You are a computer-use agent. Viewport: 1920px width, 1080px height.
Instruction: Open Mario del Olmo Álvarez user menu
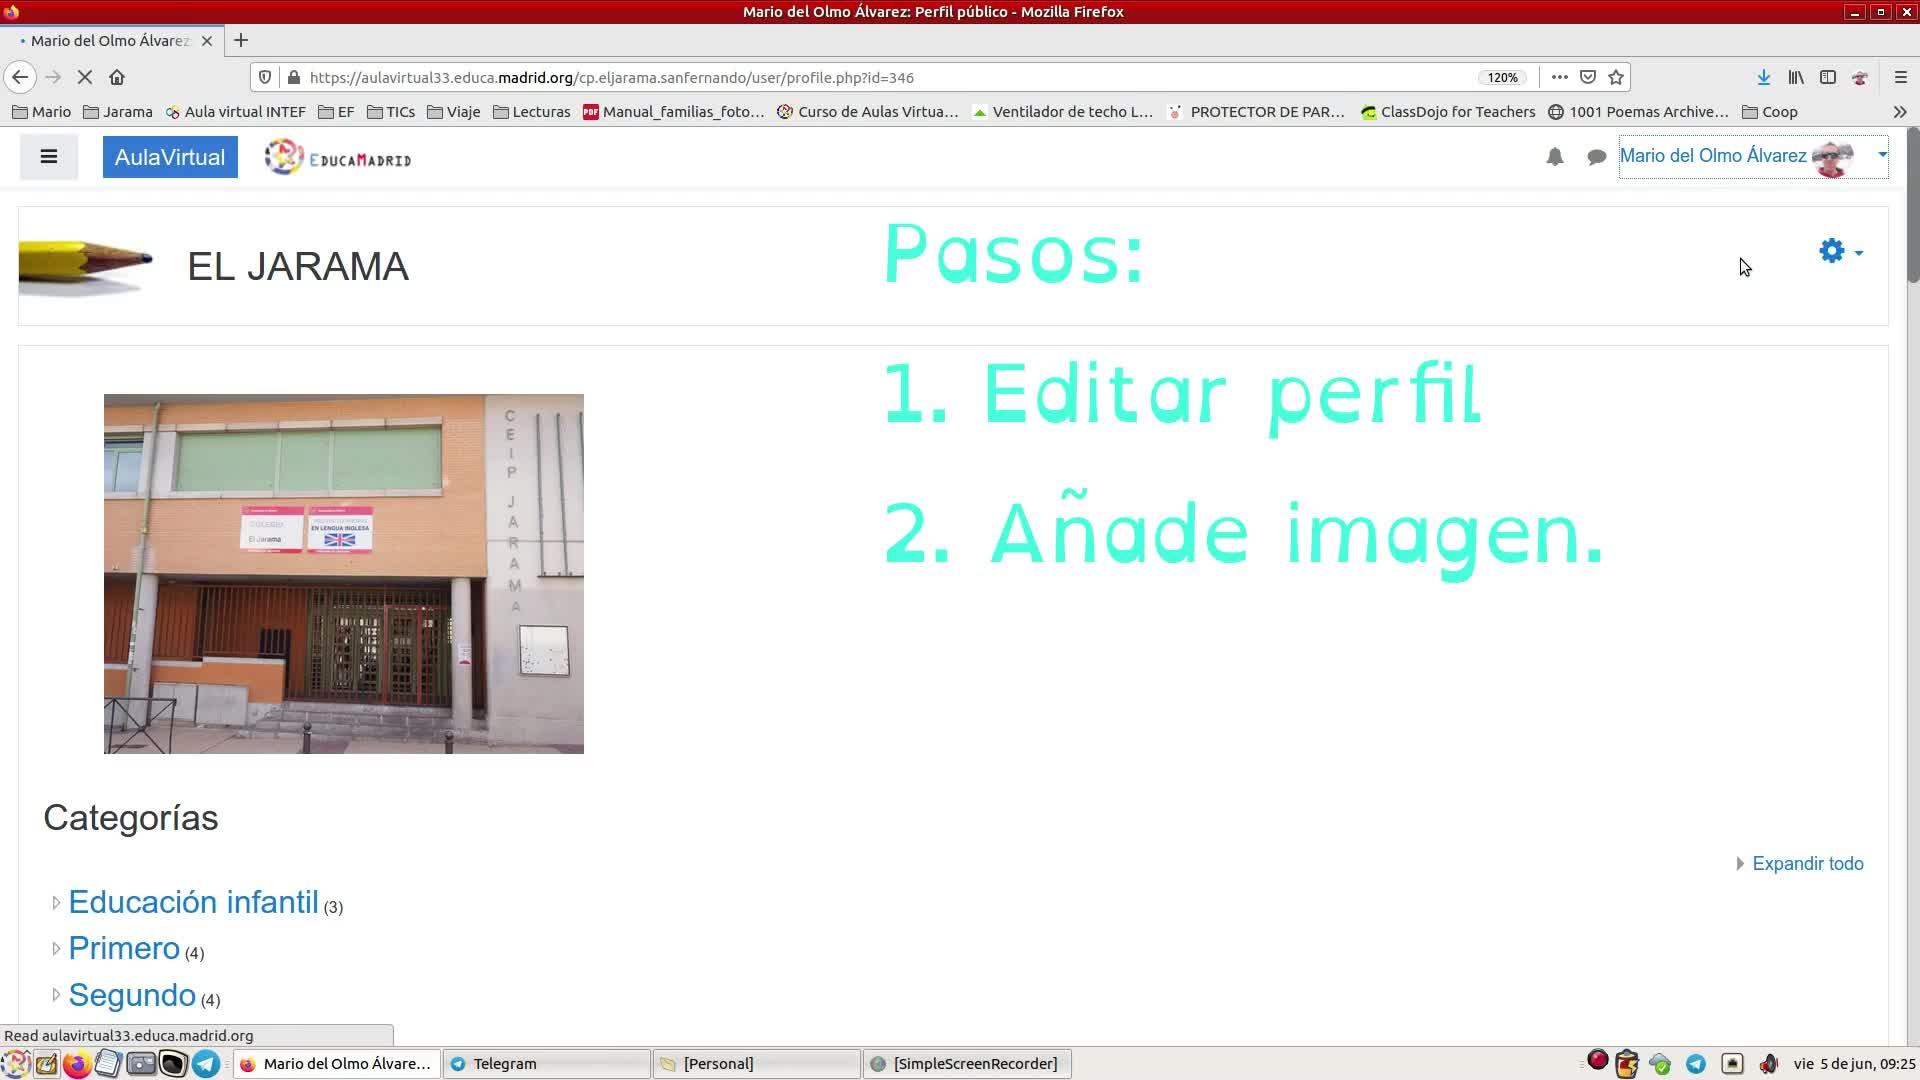(x=1752, y=156)
